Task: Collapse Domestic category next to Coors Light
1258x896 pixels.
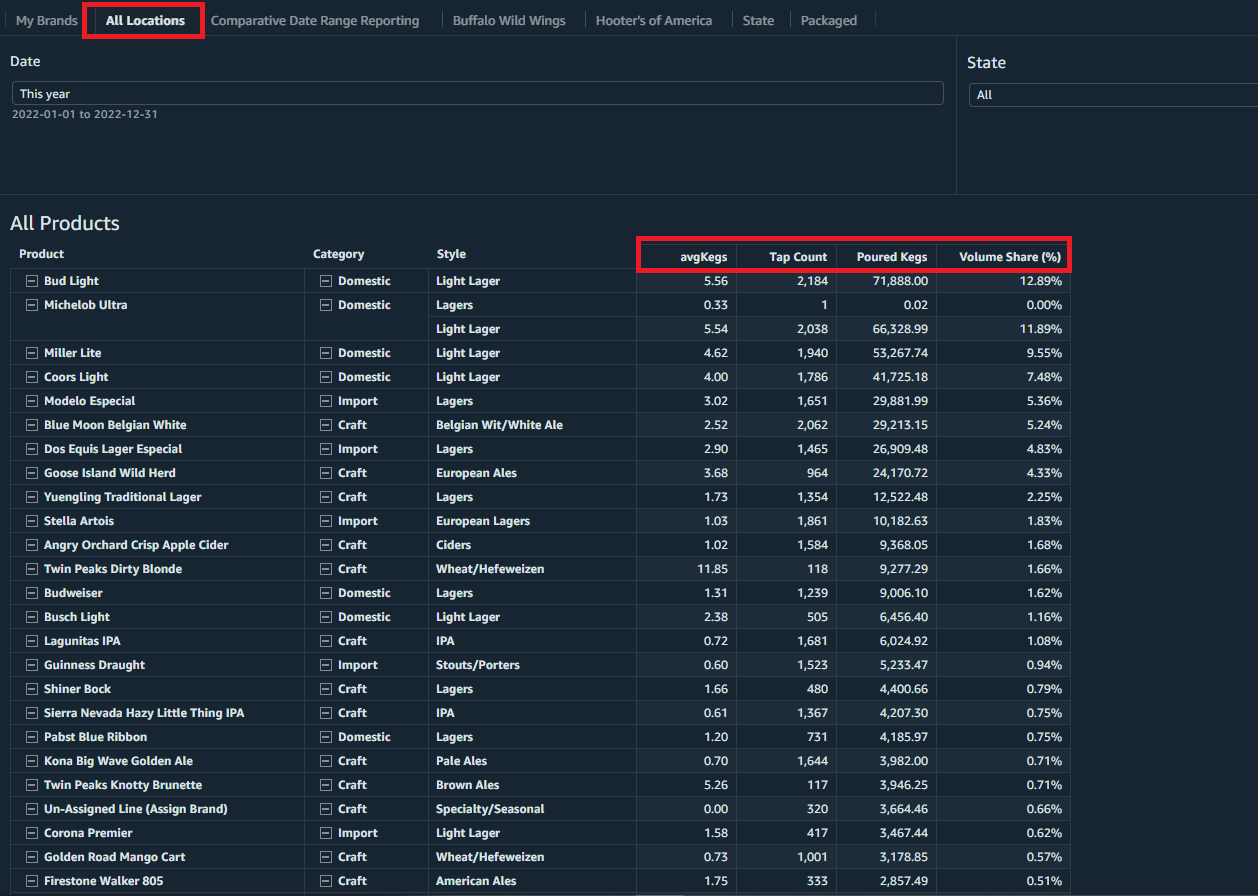Action: click(325, 377)
